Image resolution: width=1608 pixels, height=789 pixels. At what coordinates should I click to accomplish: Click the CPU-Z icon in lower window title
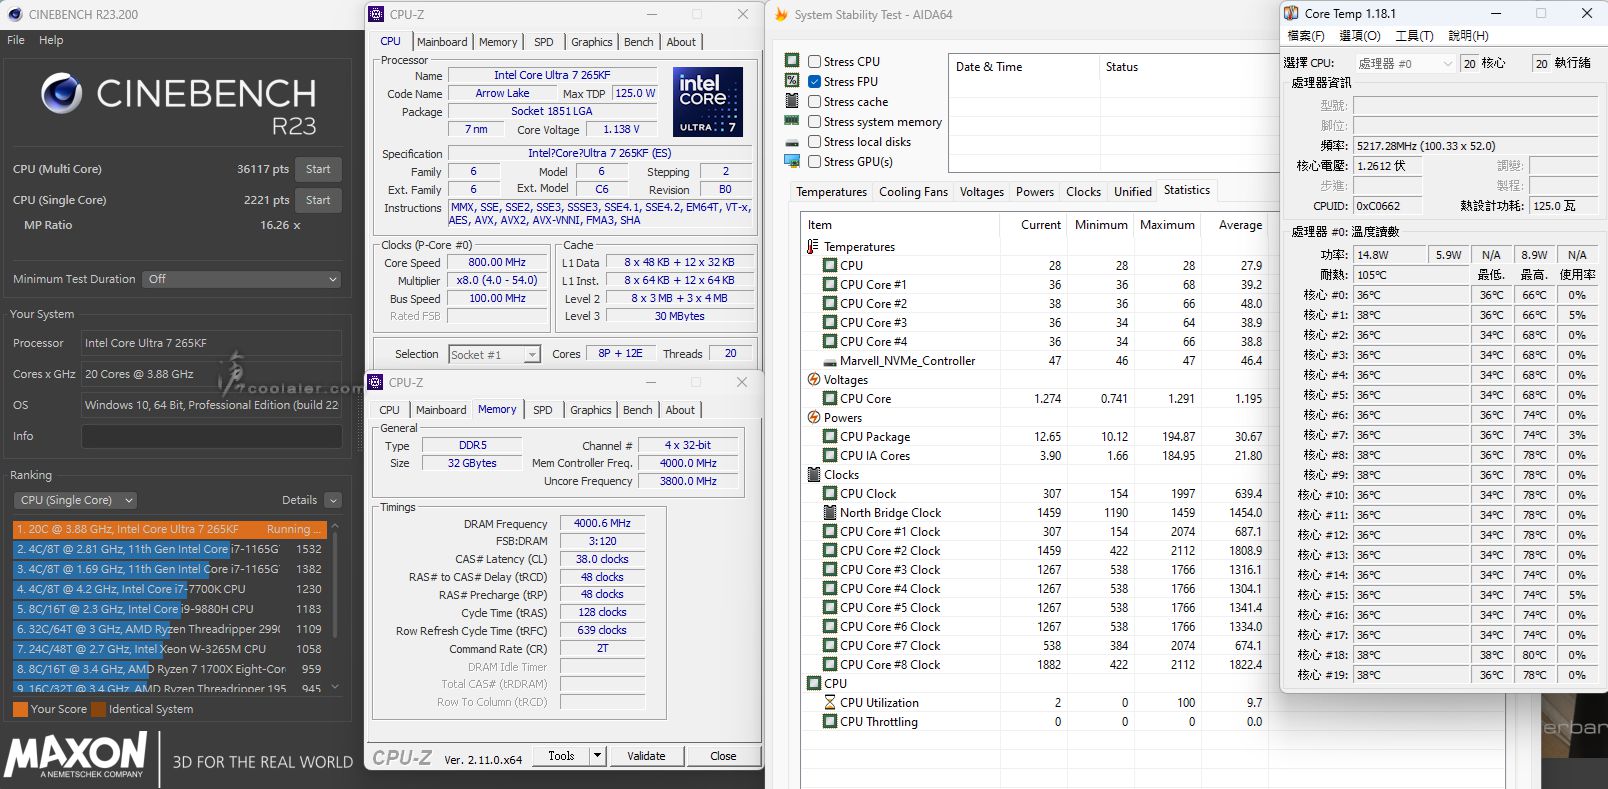pos(376,382)
